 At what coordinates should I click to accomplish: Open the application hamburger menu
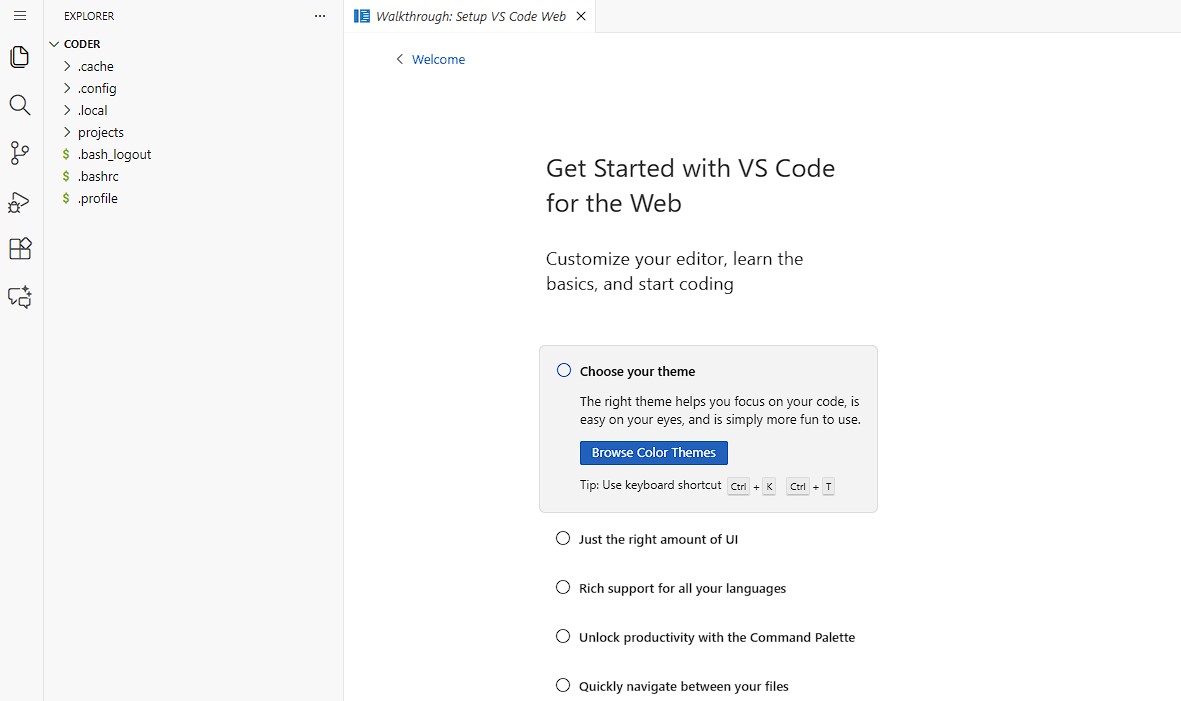(x=19, y=16)
